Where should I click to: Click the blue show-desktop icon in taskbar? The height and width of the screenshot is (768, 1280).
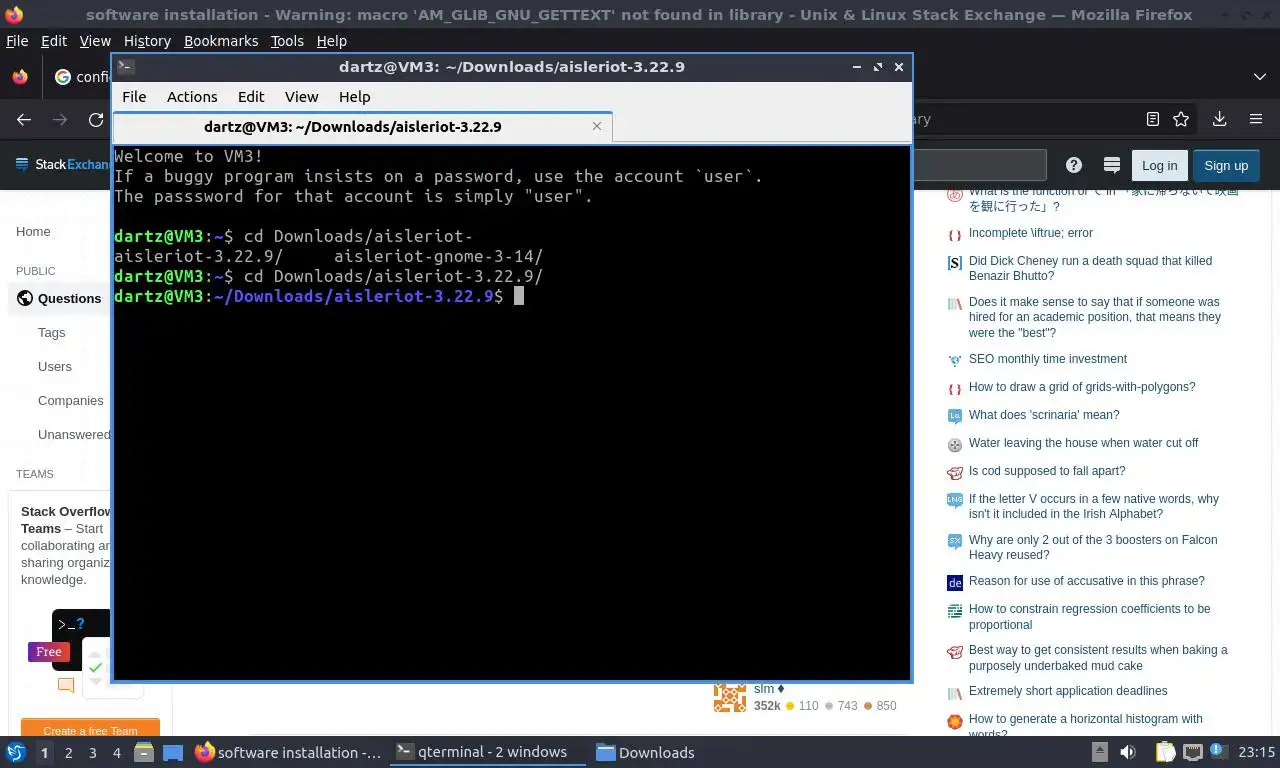click(172, 752)
